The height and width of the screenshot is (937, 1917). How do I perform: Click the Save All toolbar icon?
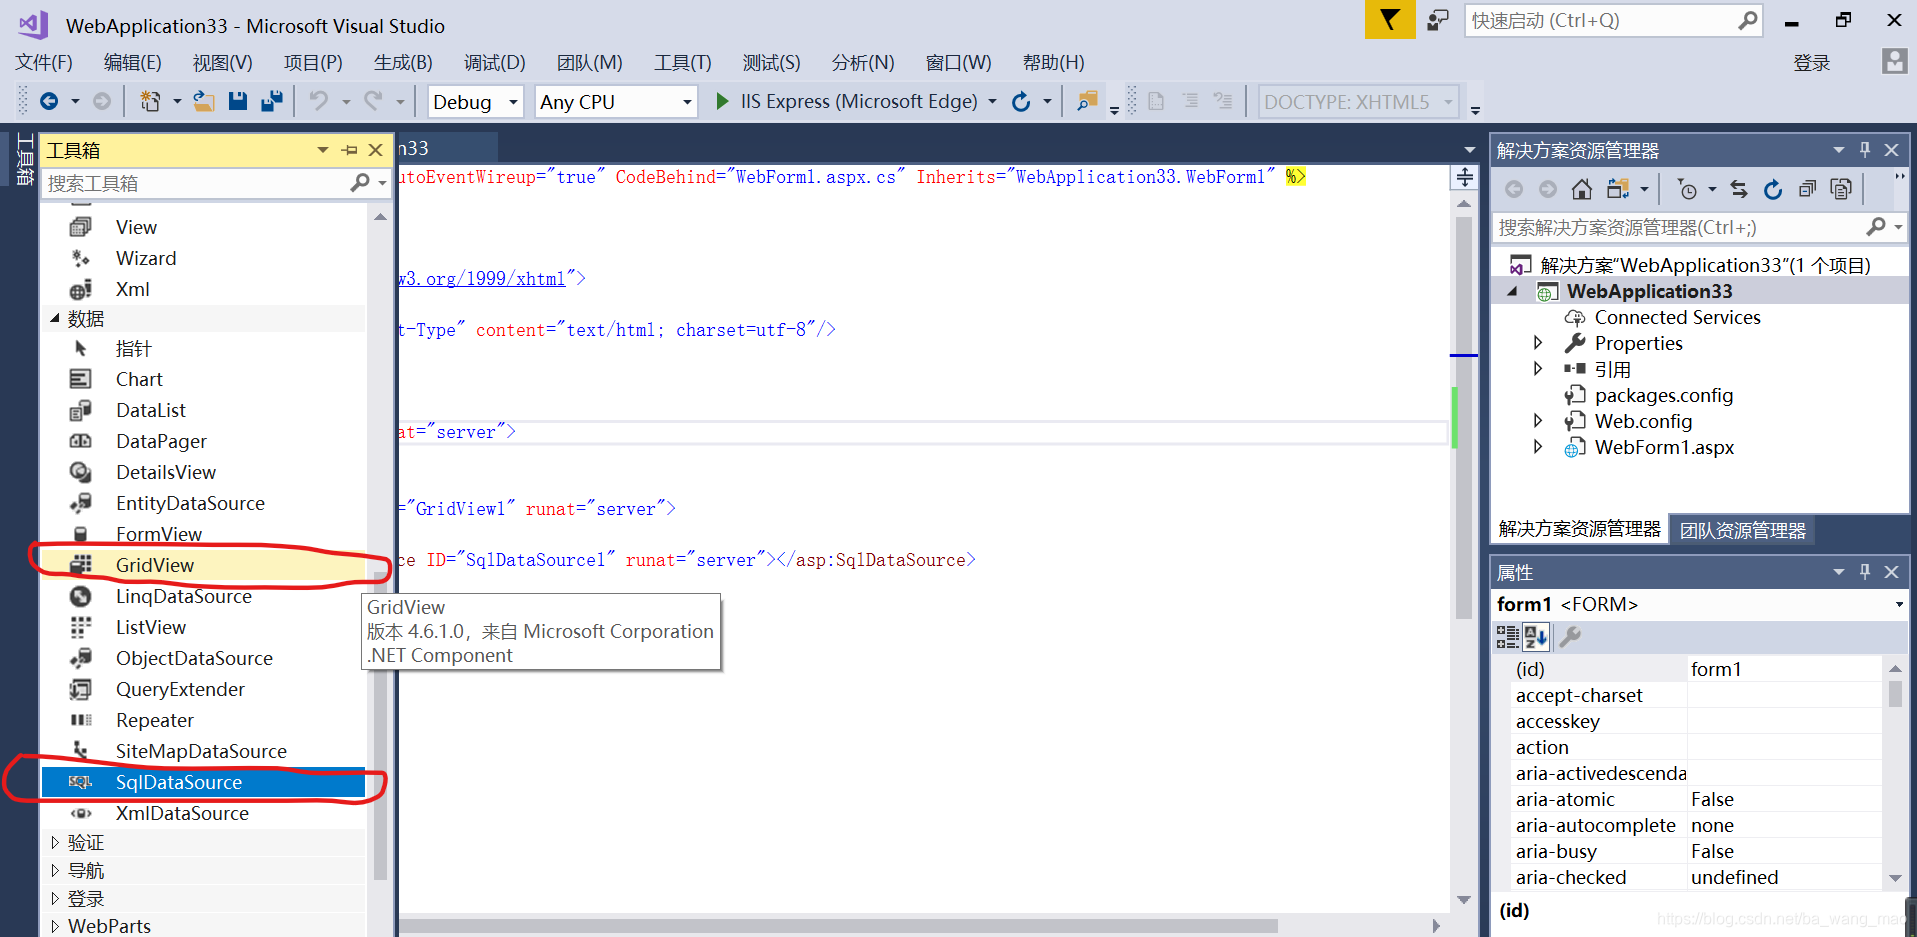coord(272,101)
